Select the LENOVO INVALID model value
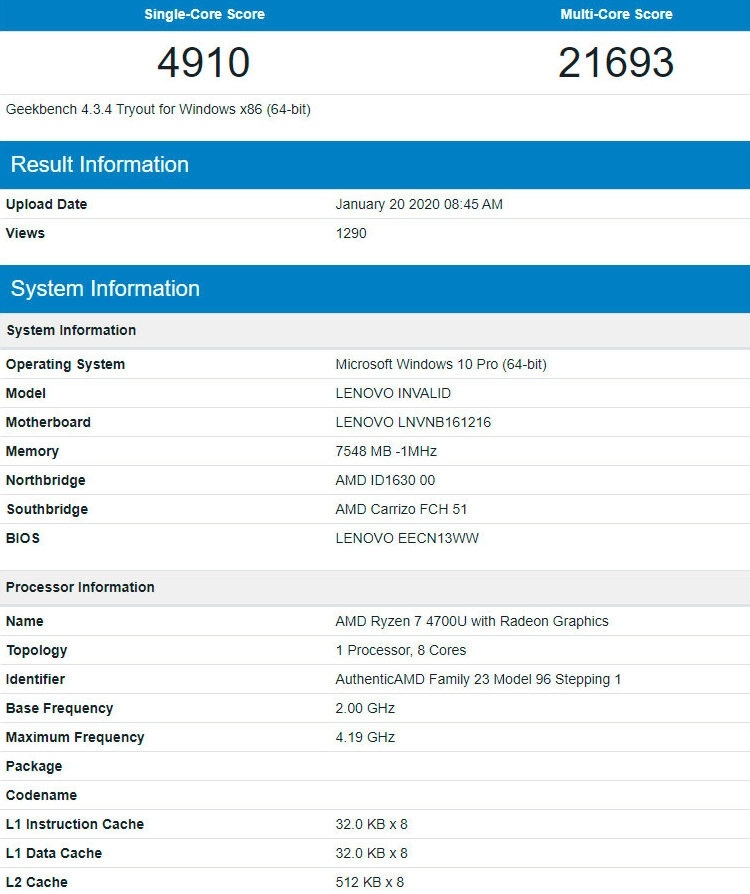 click(x=393, y=393)
